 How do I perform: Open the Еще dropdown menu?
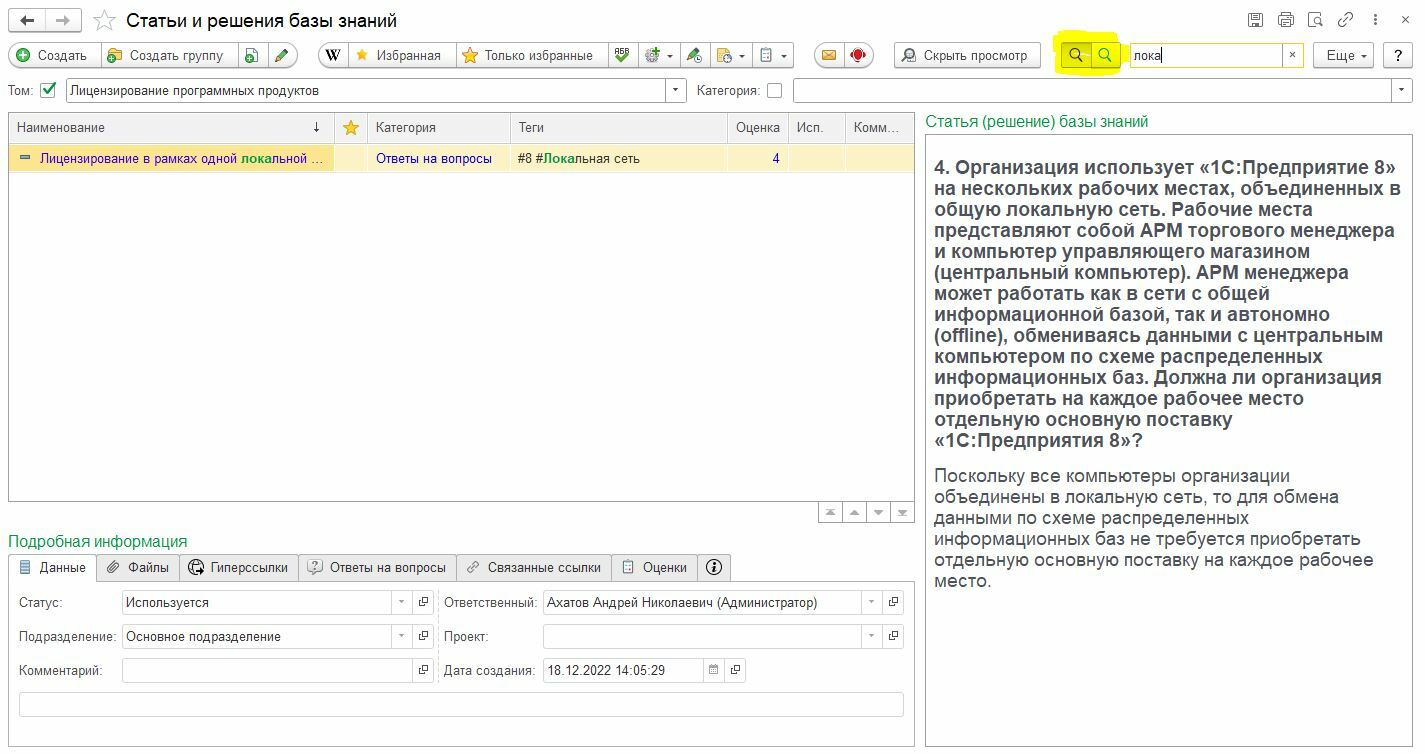pyautogui.click(x=1343, y=55)
